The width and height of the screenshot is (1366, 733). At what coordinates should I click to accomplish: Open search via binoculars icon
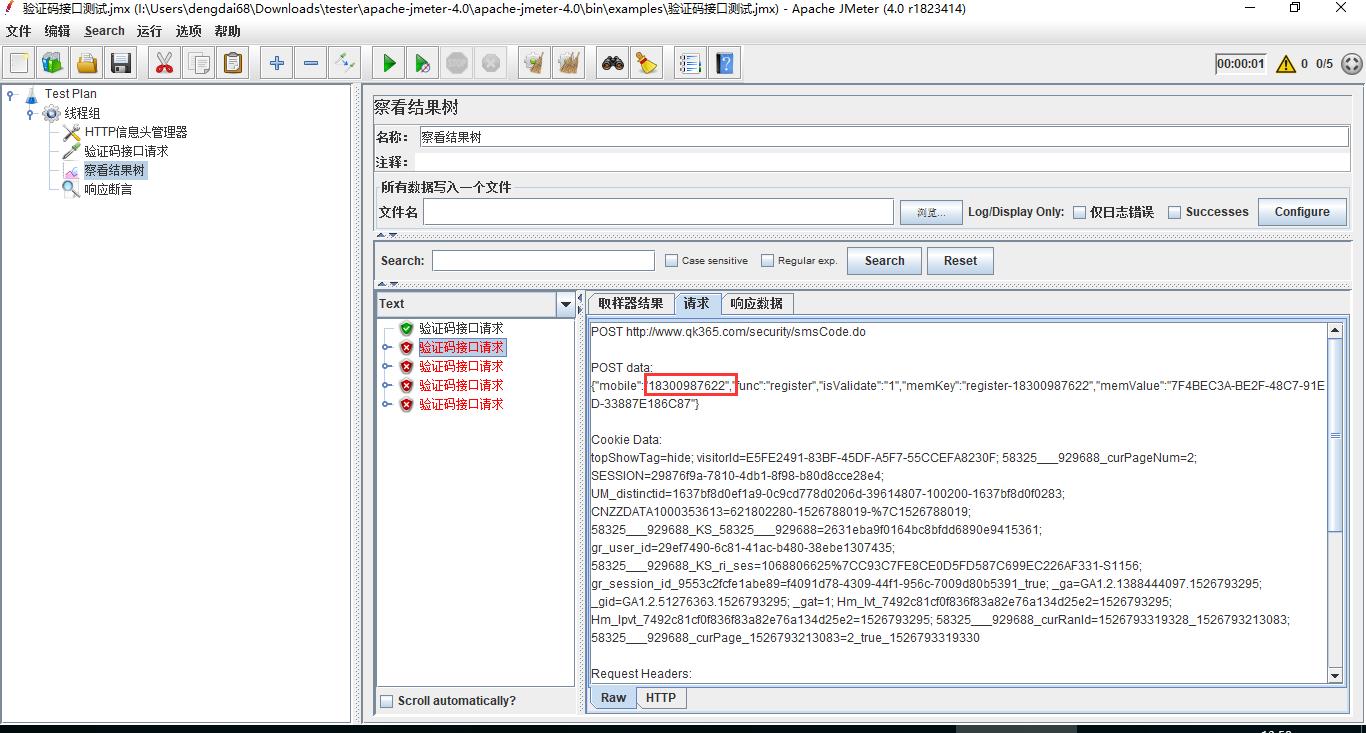click(x=613, y=63)
